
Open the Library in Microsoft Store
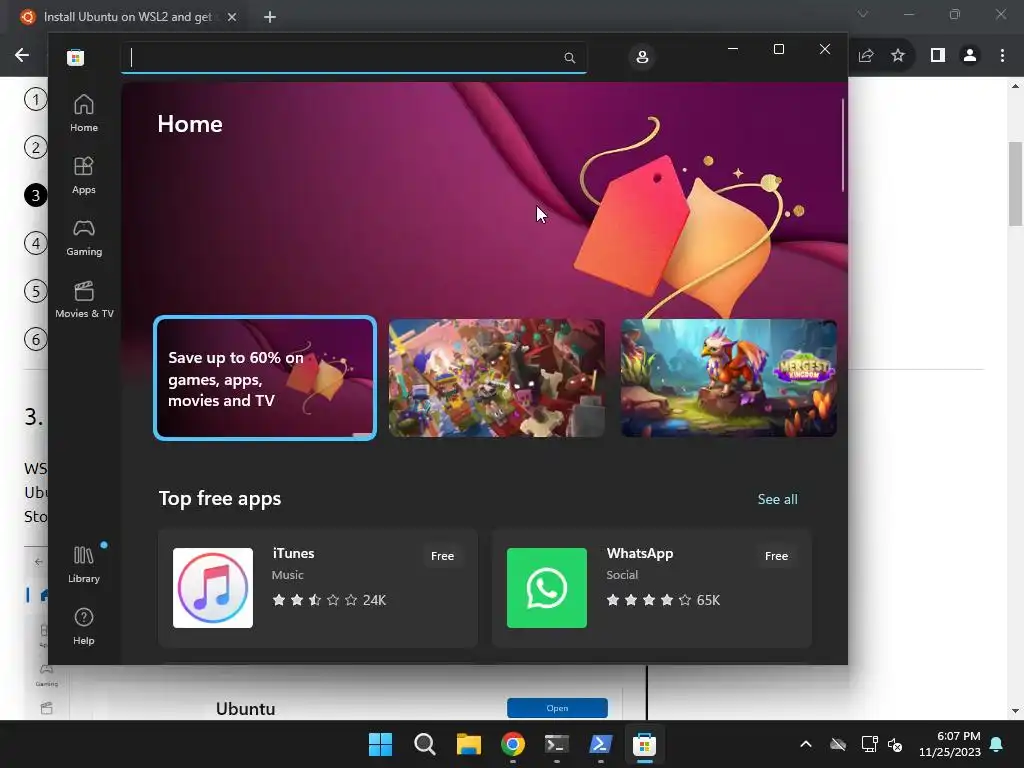84,565
